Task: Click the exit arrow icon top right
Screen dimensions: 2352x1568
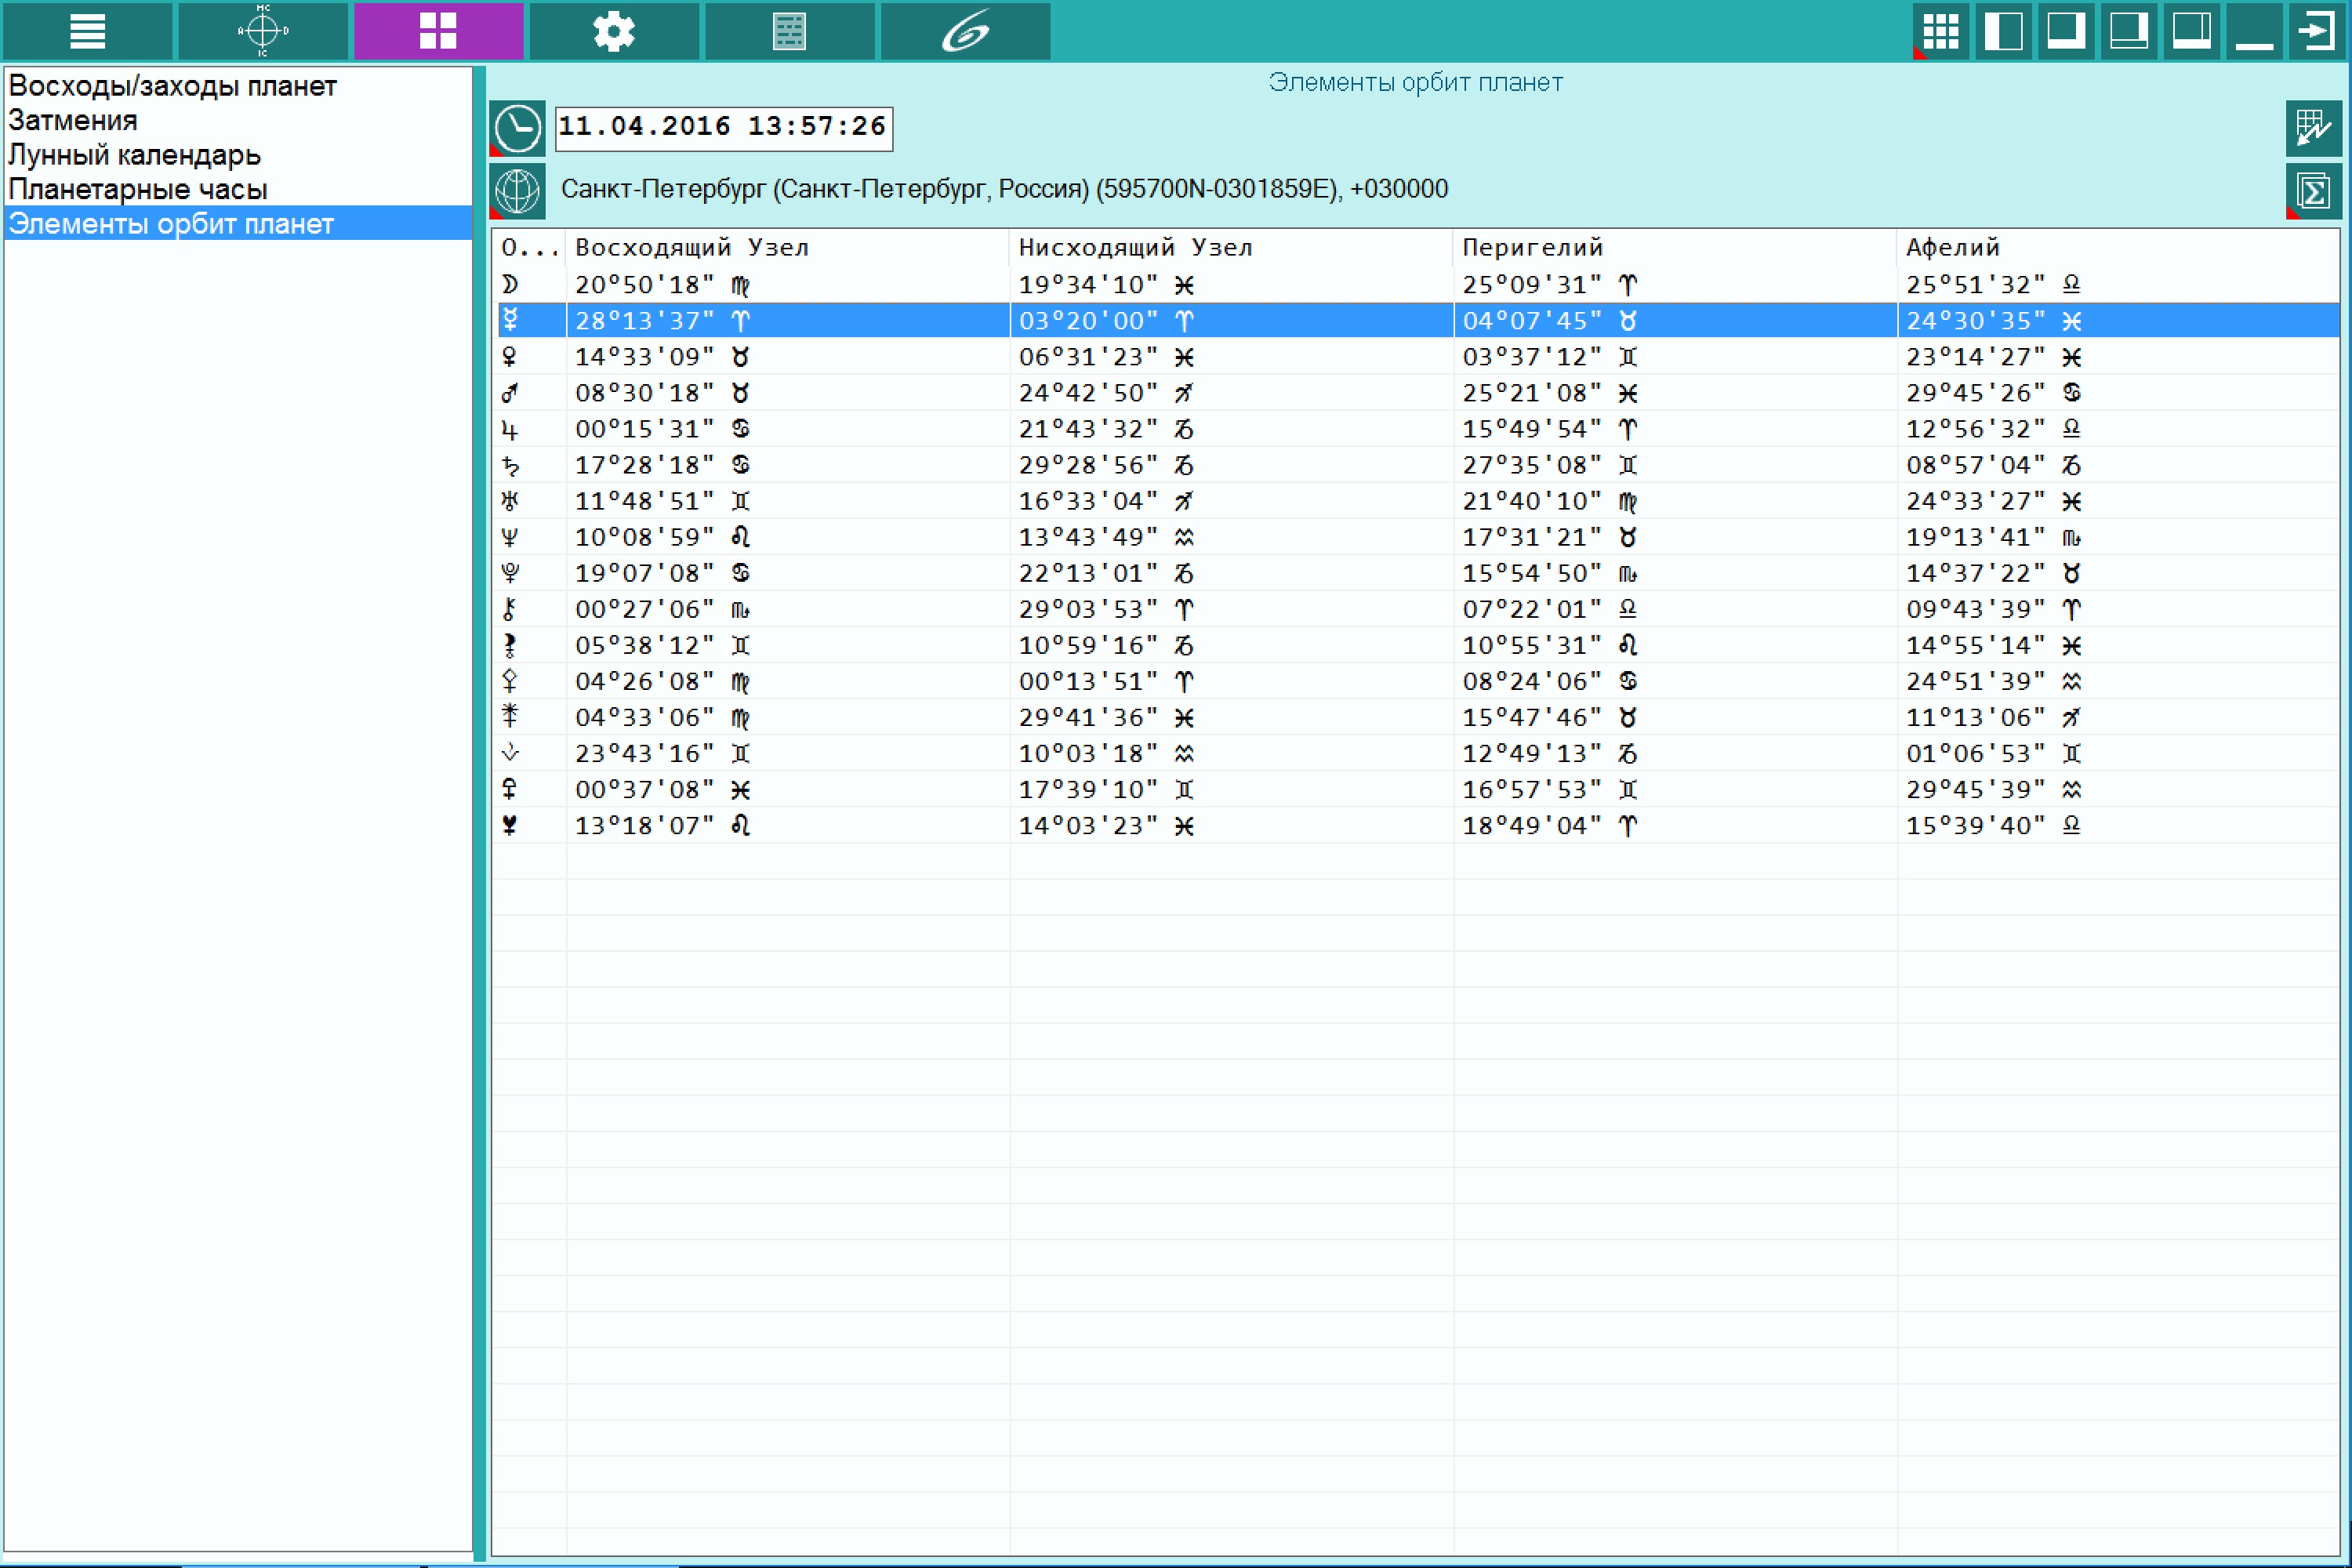Action: coord(2317,31)
